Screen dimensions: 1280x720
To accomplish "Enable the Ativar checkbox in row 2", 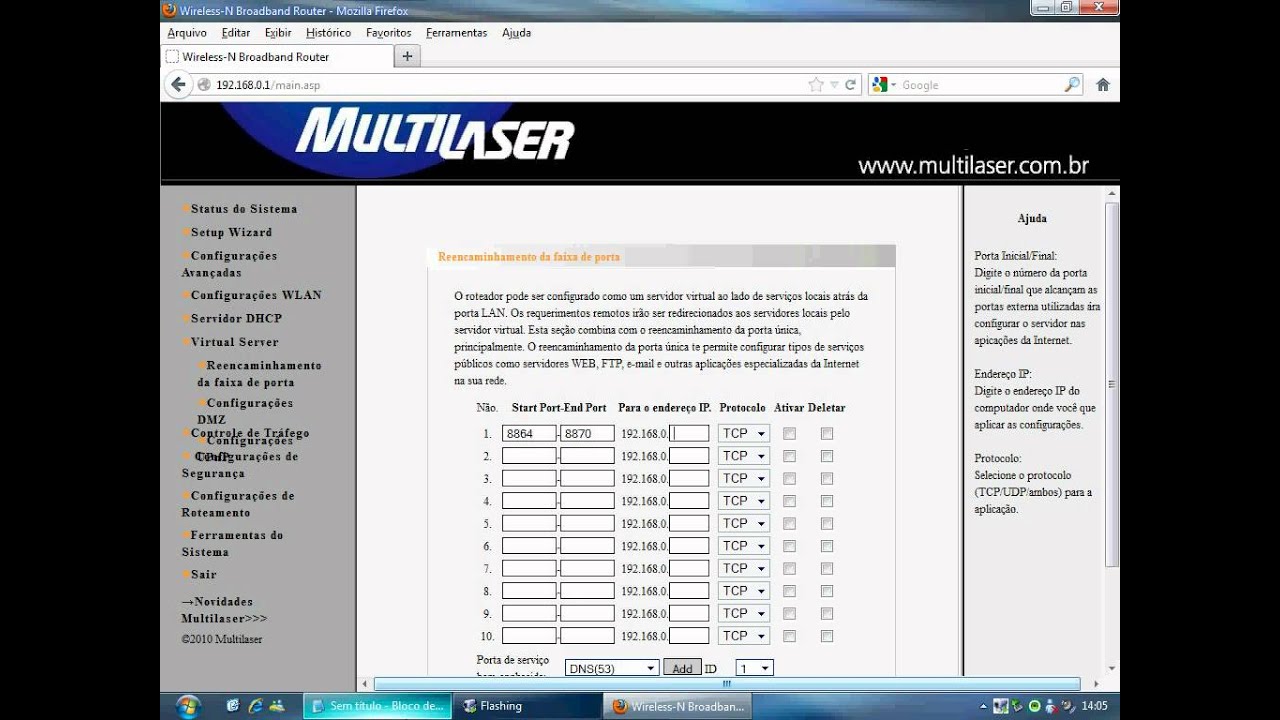I will [x=789, y=456].
